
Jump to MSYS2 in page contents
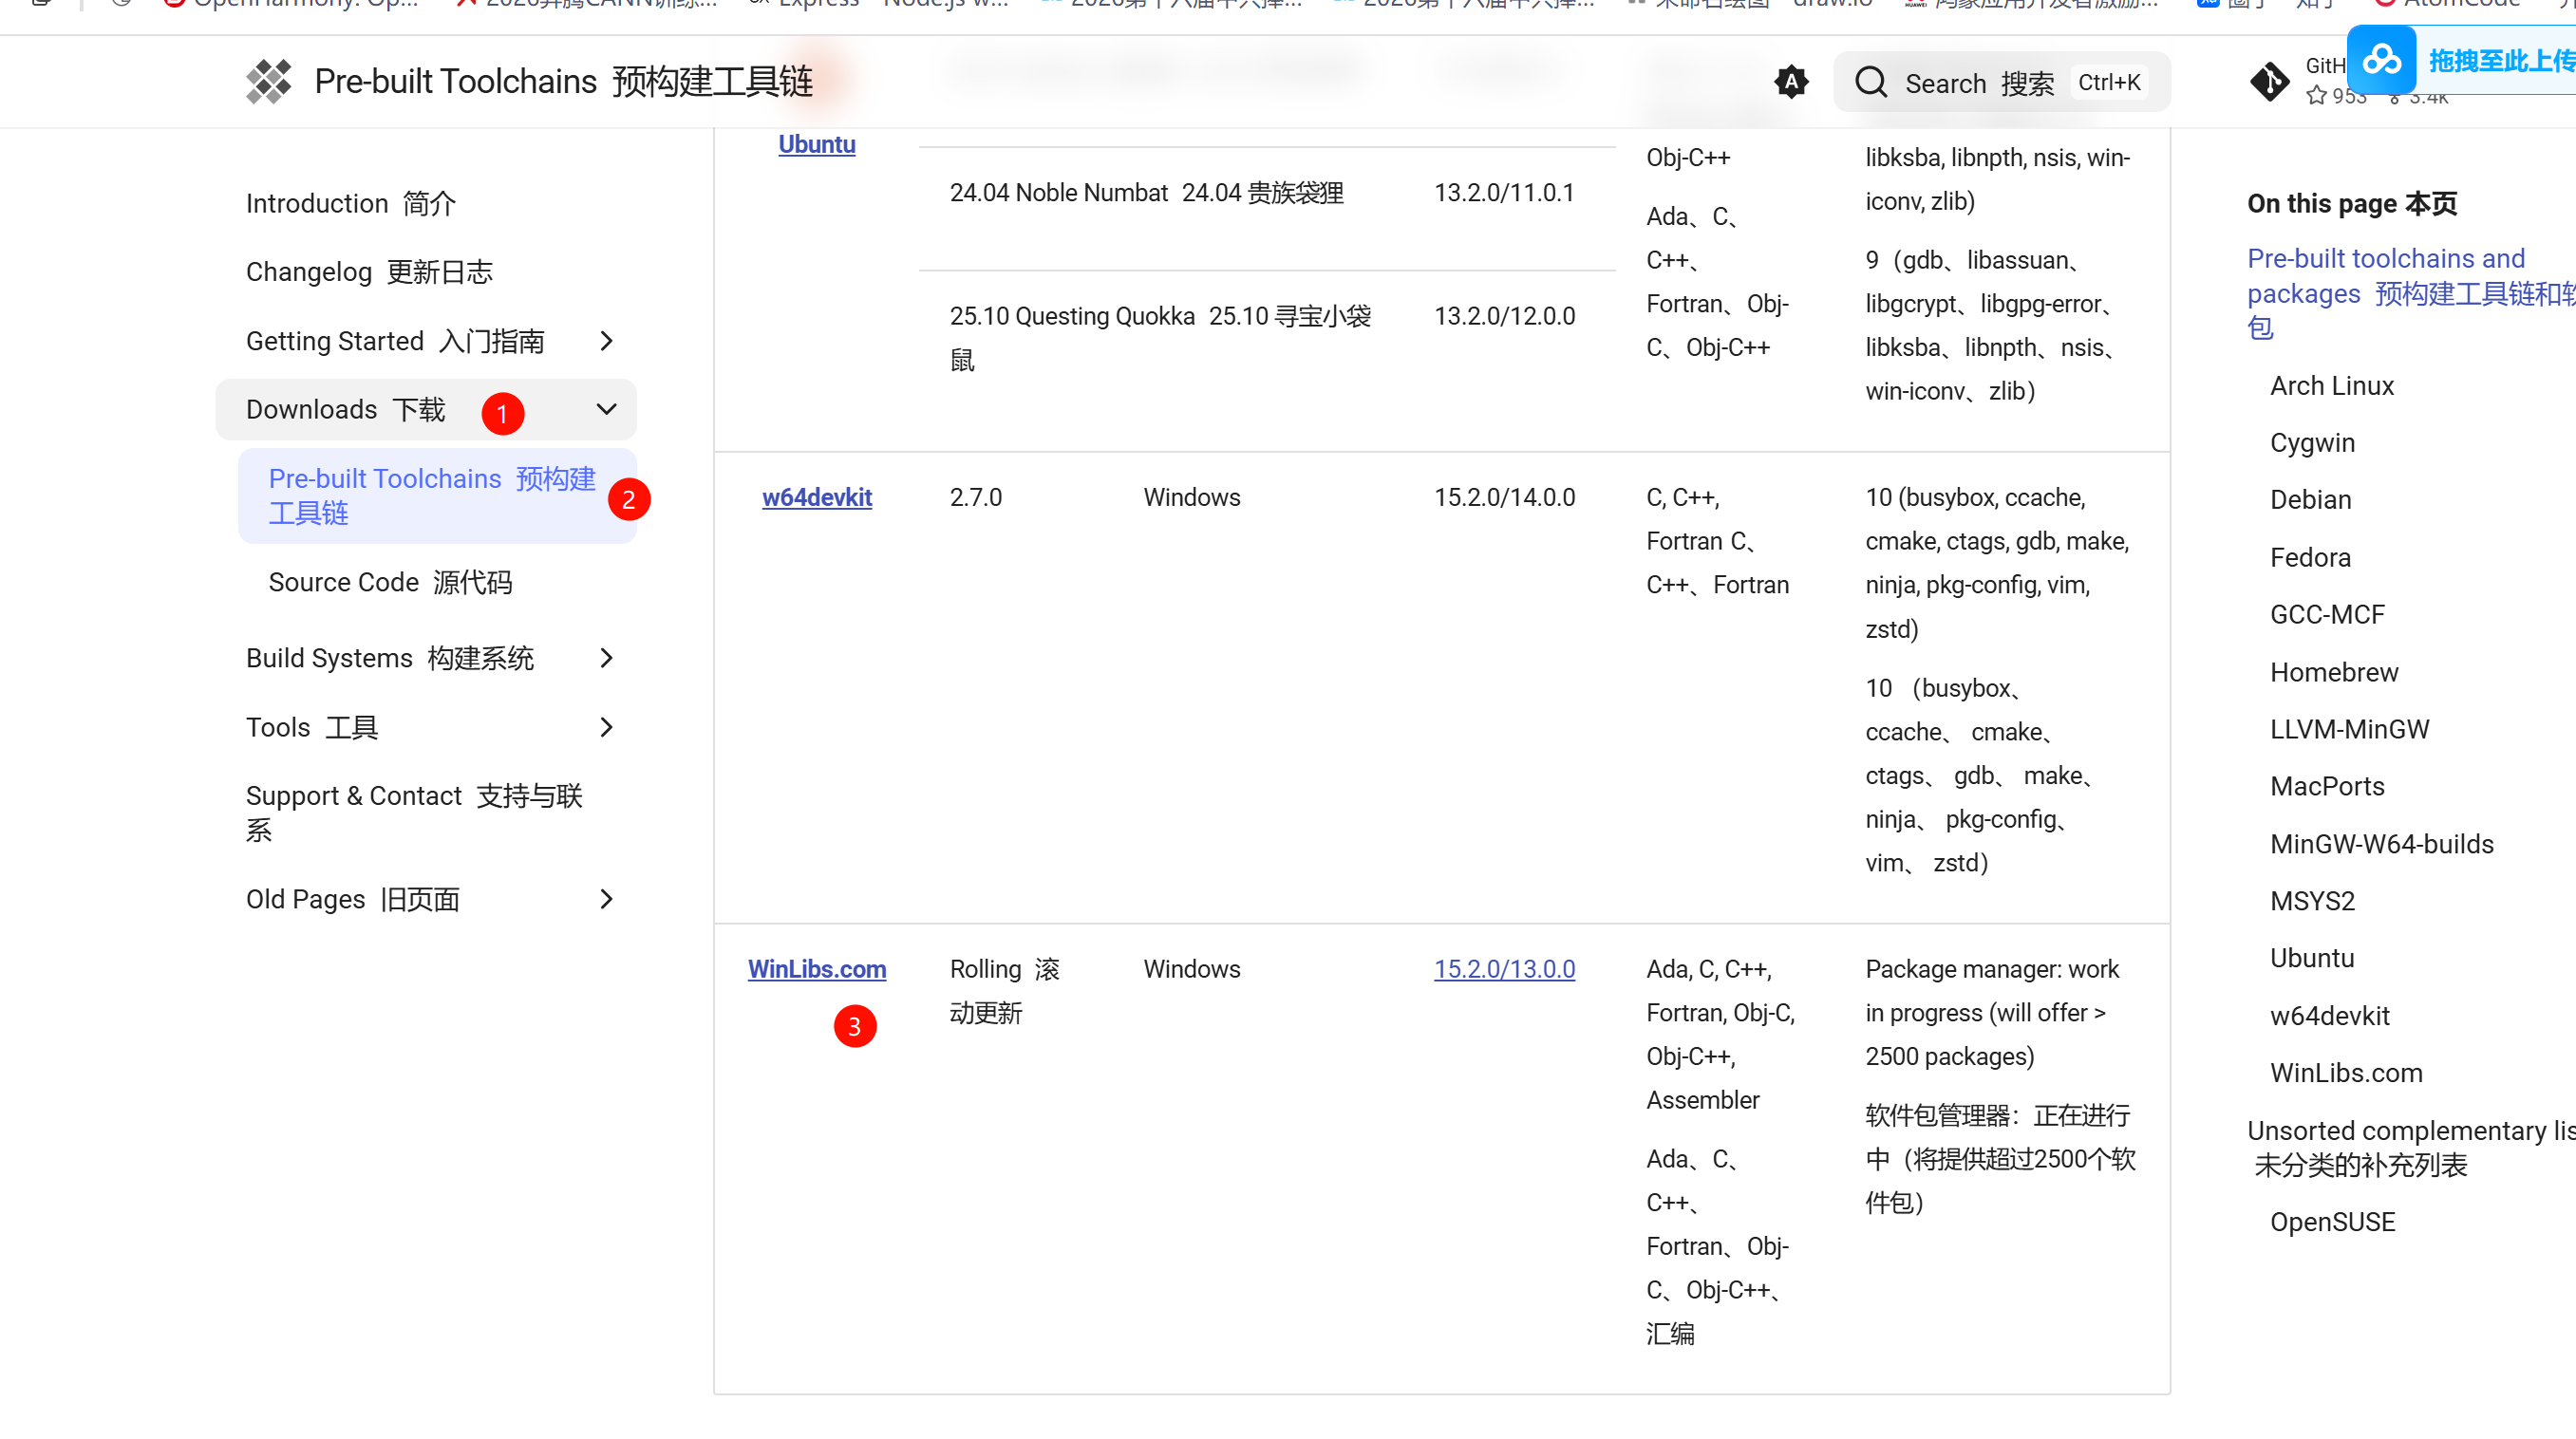click(2312, 901)
